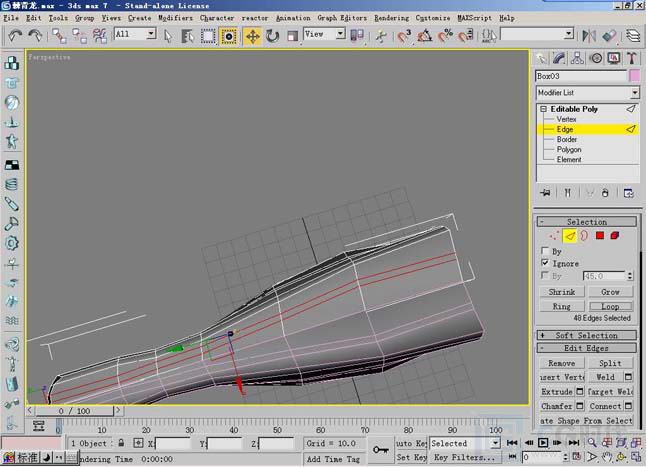
Task: Click Configure Modifier Sets icon
Action: [628, 193]
